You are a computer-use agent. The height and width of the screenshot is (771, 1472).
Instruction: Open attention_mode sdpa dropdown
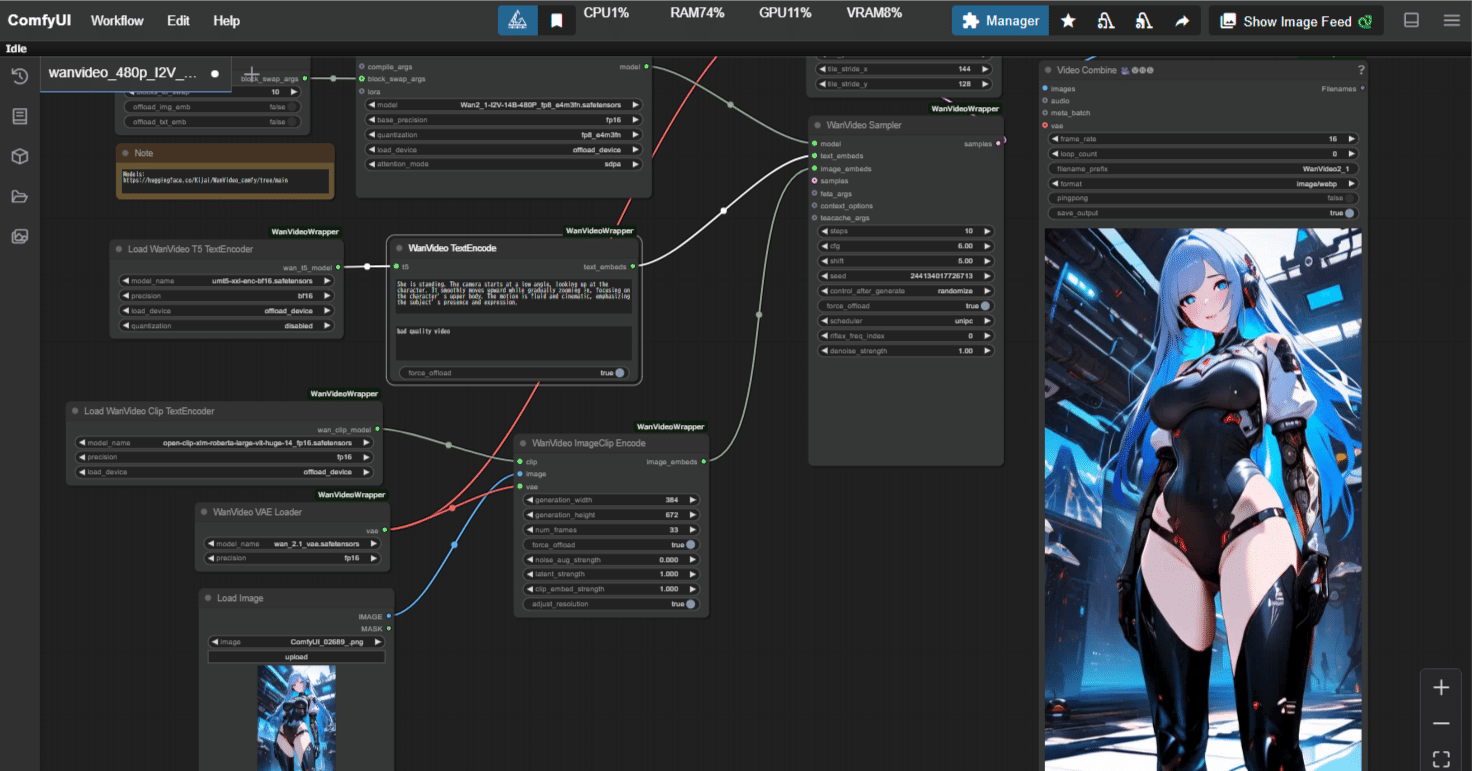pyautogui.click(x=504, y=164)
